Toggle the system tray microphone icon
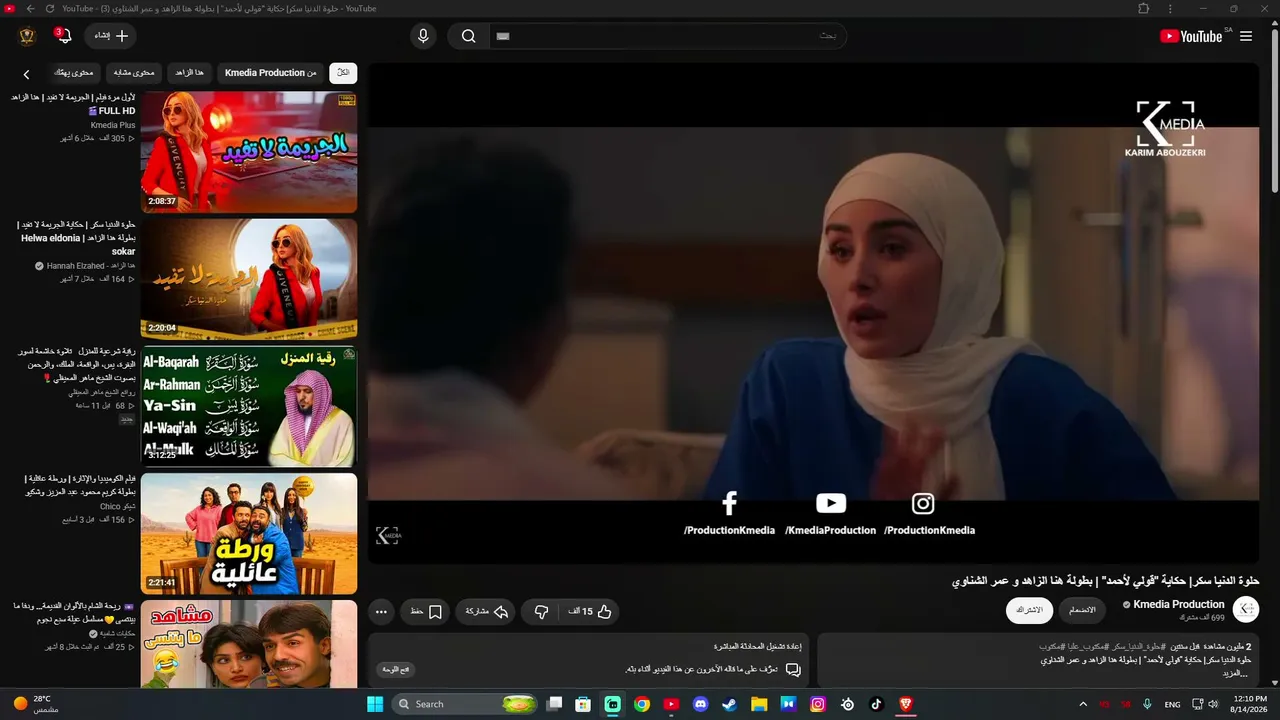Image resolution: width=1280 pixels, height=720 pixels. 1147,704
